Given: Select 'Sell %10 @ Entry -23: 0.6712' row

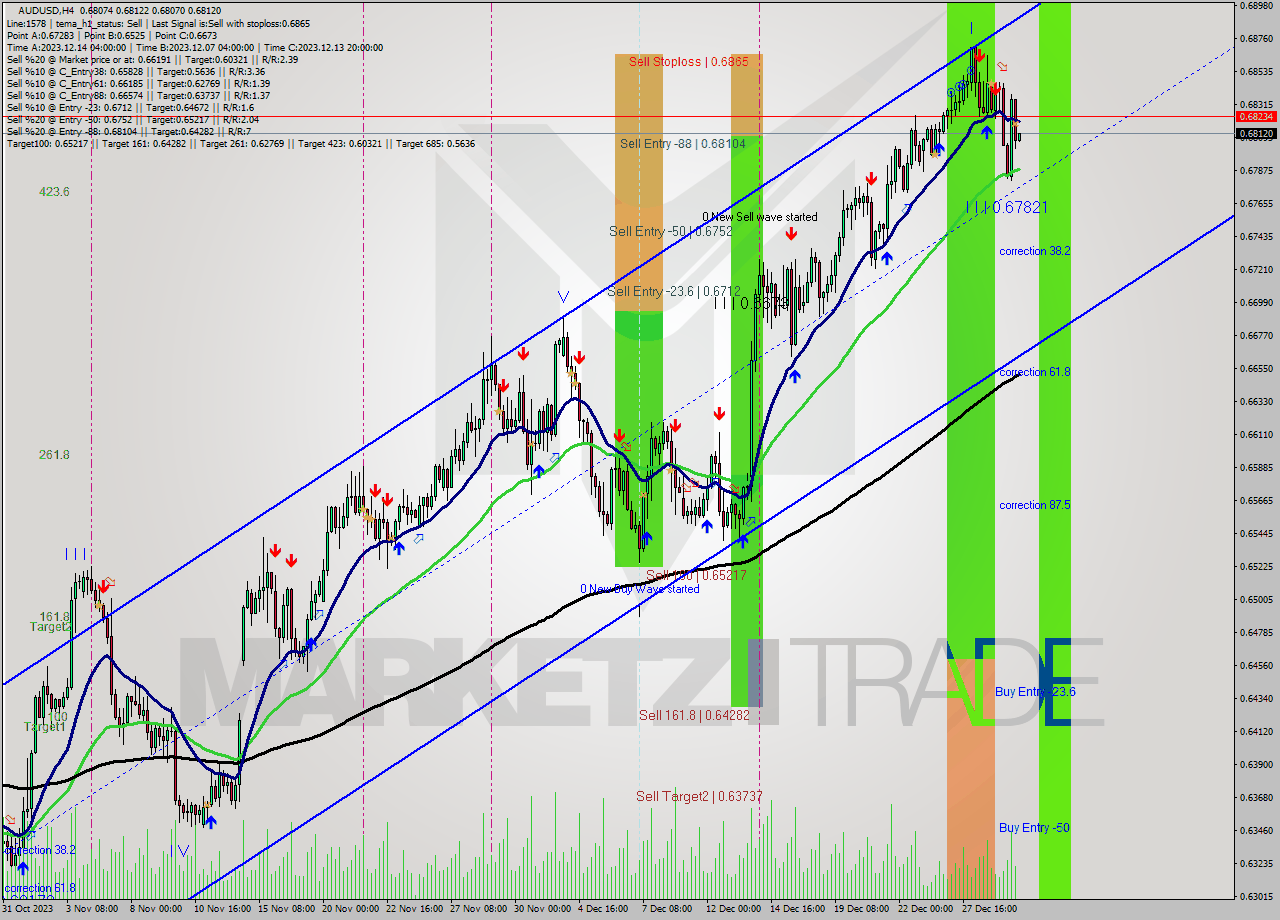Looking at the screenshot, I should [130, 107].
